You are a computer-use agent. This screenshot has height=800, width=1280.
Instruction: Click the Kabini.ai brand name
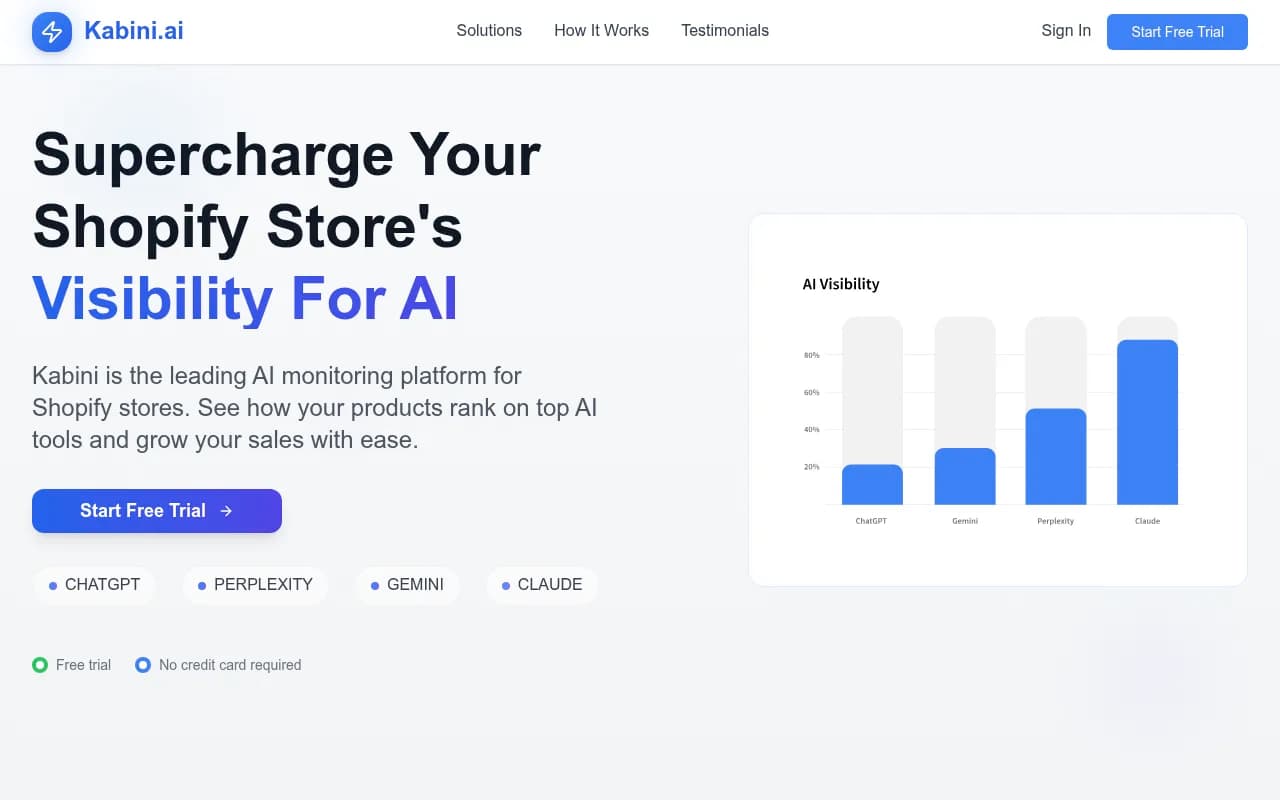click(x=134, y=31)
